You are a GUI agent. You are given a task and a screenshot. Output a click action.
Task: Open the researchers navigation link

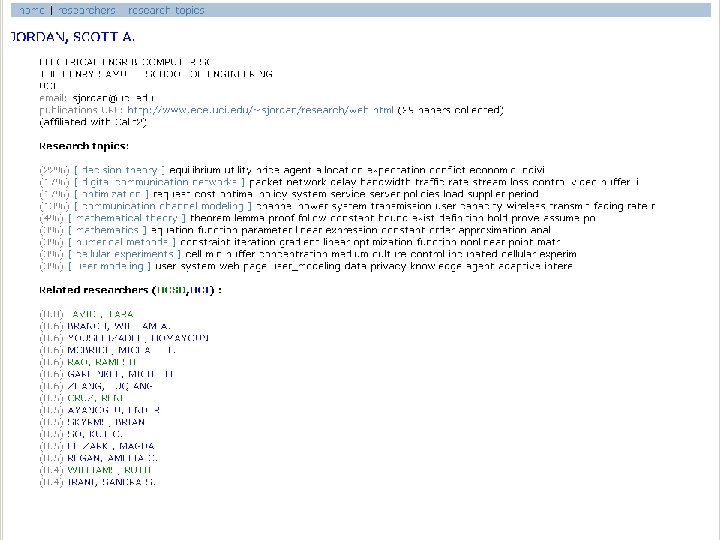[86, 10]
